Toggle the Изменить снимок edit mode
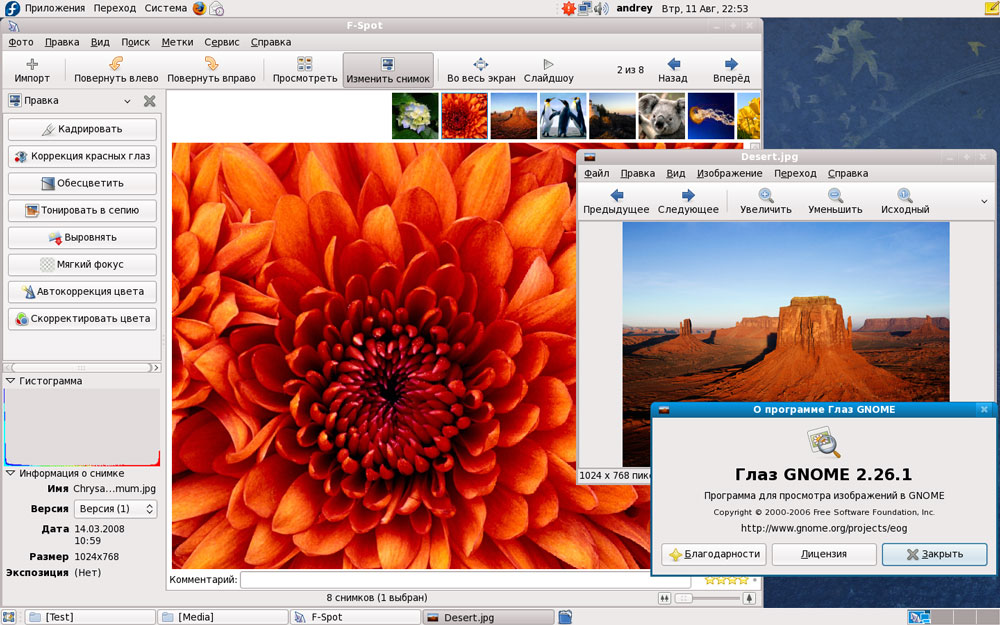This screenshot has width=1000, height=625. [x=387, y=70]
